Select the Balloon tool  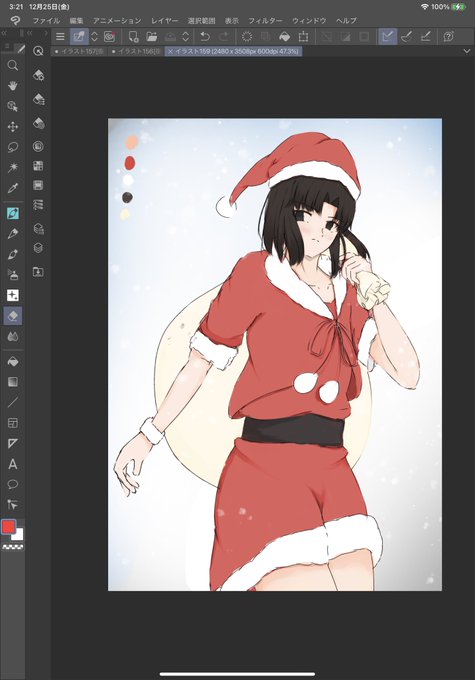13,484
